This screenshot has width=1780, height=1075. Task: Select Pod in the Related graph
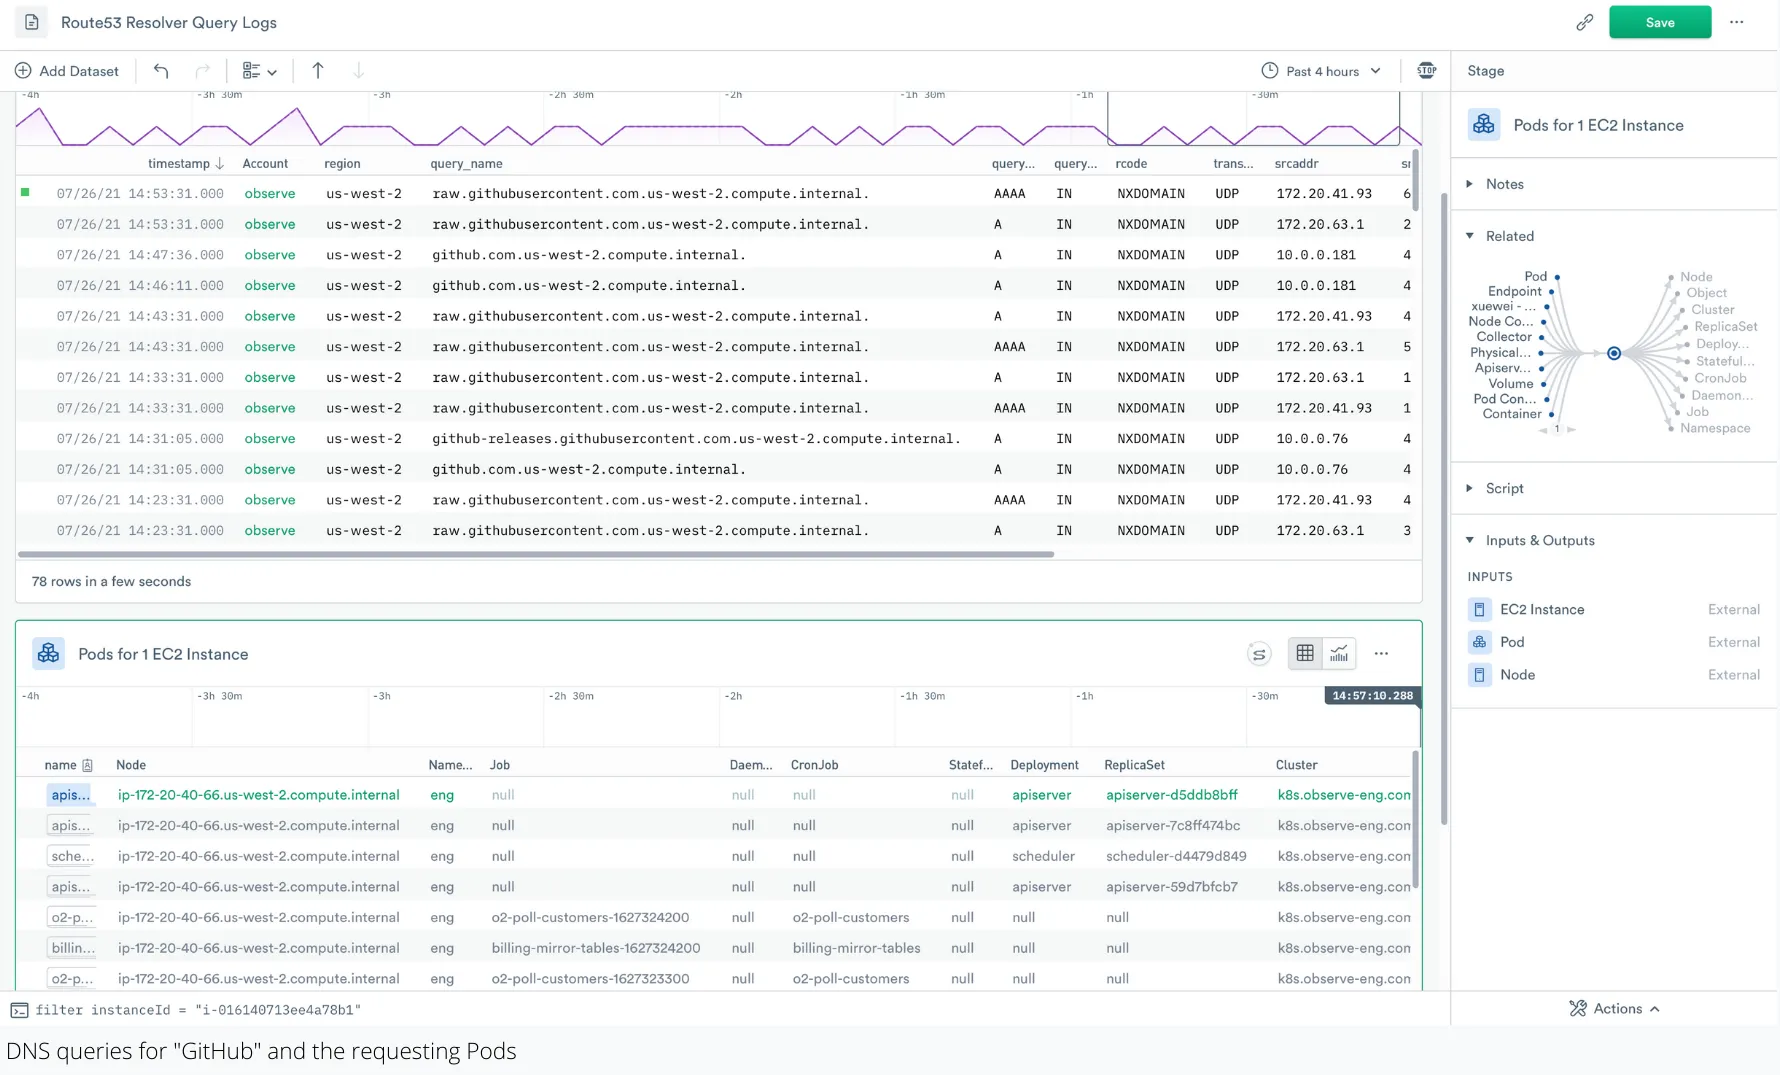pyautogui.click(x=1536, y=276)
